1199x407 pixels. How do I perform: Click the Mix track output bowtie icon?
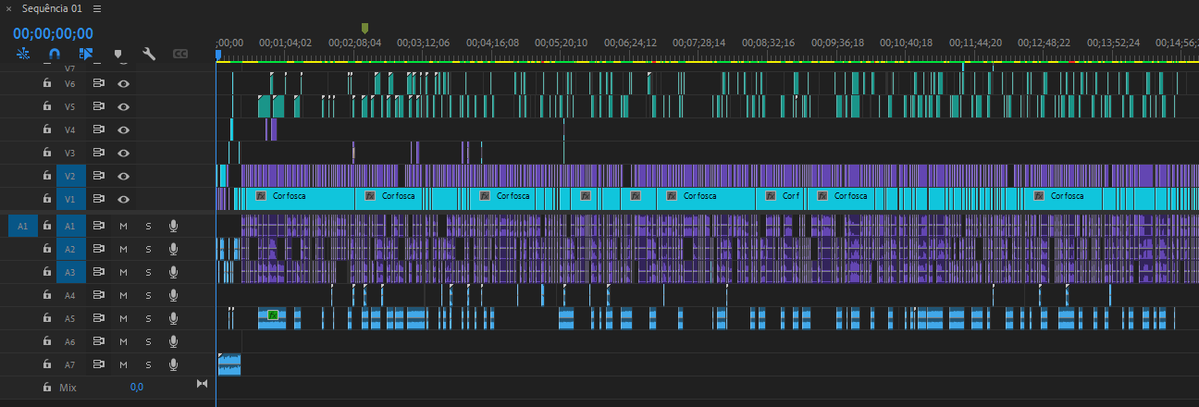click(202, 384)
